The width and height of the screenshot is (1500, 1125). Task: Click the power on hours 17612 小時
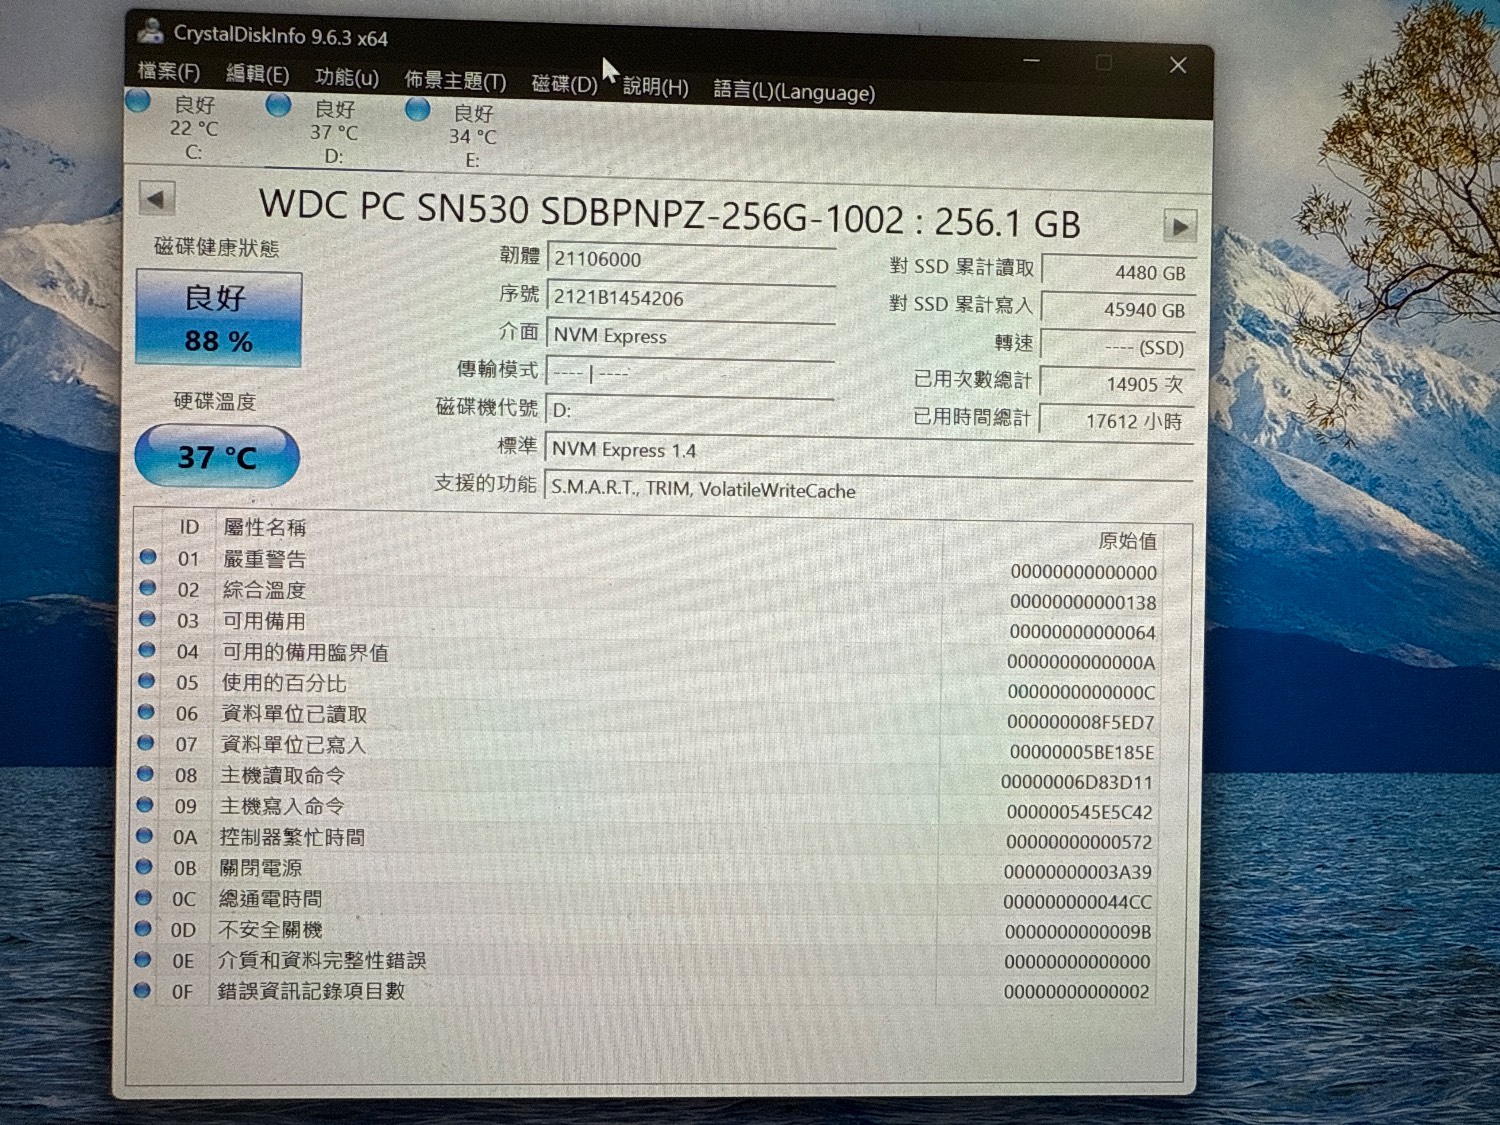click(1116, 421)
